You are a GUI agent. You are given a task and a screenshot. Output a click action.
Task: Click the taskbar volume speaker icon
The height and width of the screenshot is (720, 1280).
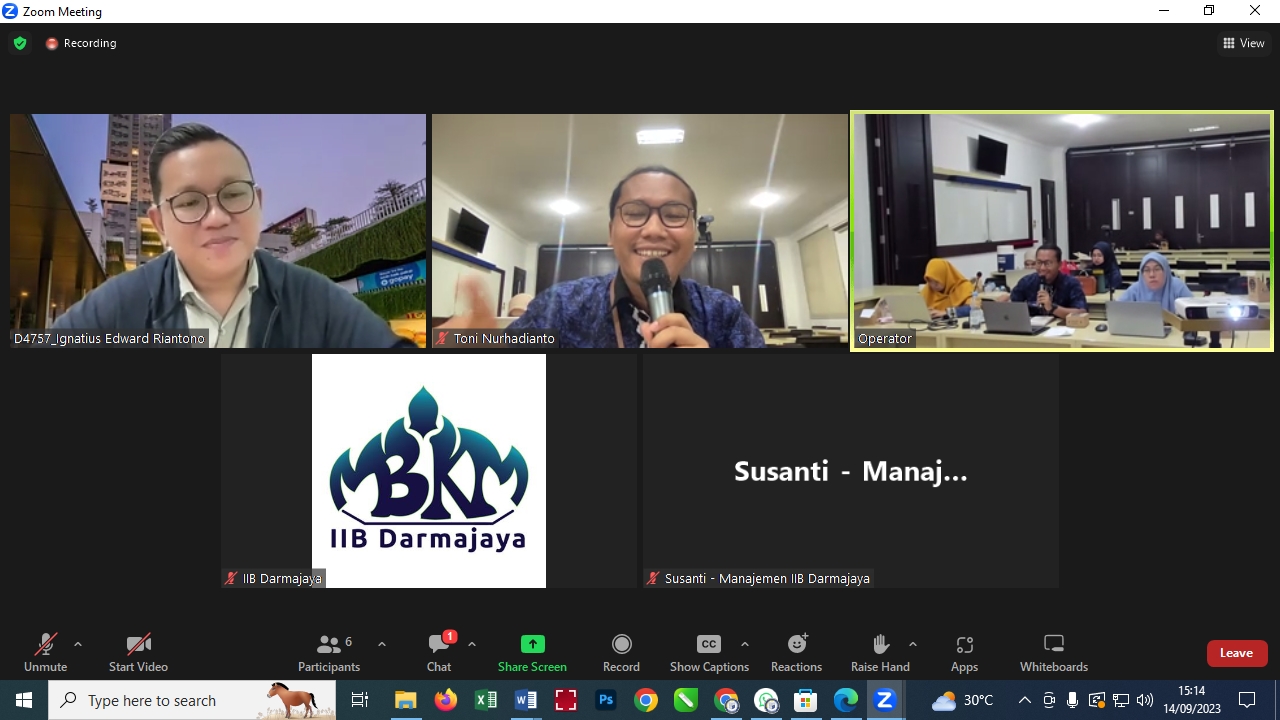coord(1145,700)
